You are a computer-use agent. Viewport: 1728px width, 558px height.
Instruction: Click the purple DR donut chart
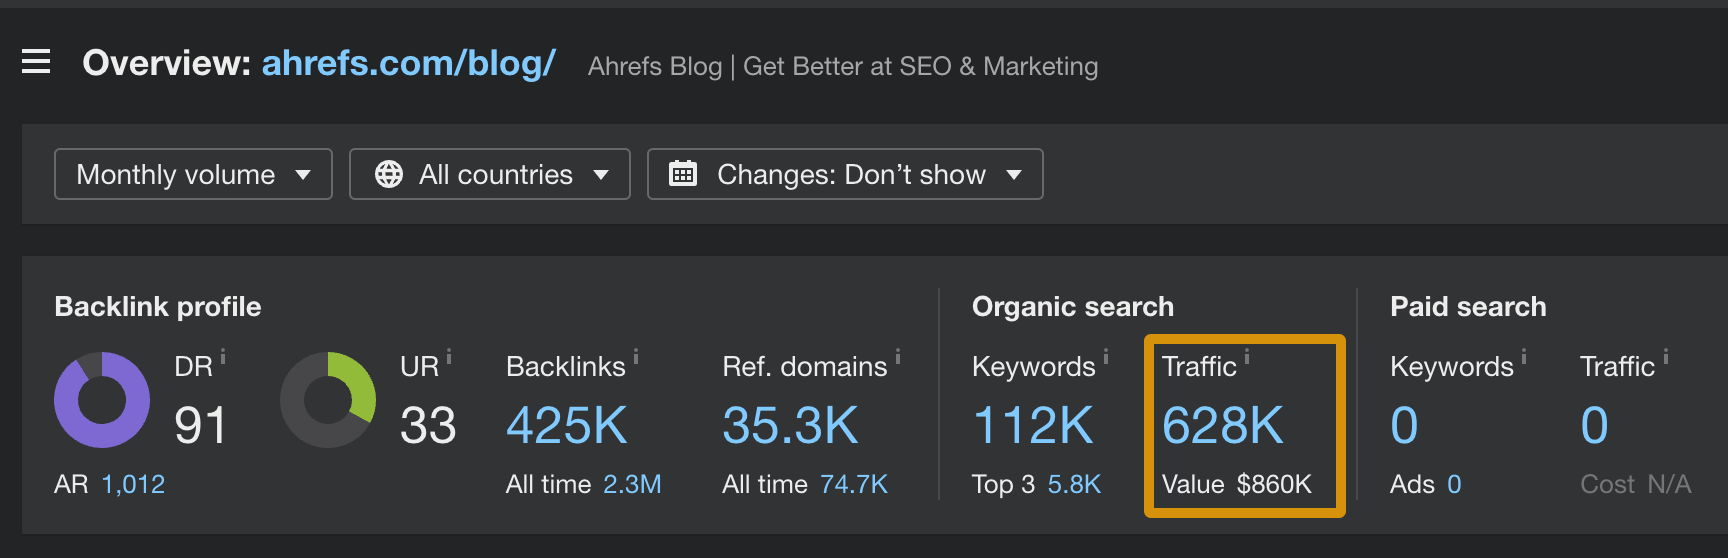point(102,400)
